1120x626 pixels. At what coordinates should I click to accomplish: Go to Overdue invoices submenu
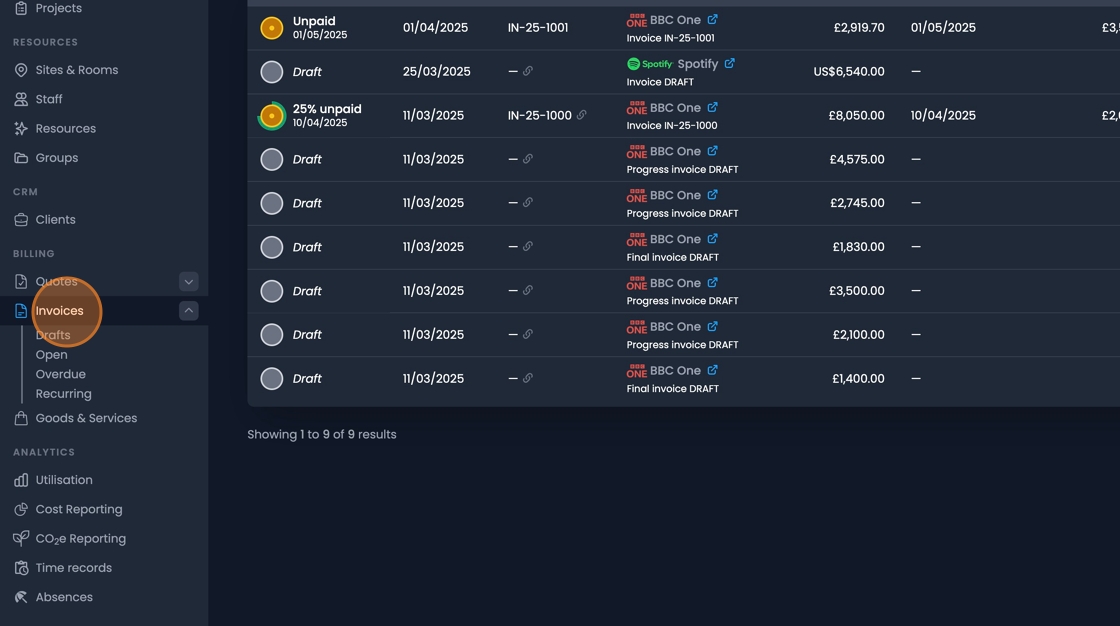[x=61, y=374]
